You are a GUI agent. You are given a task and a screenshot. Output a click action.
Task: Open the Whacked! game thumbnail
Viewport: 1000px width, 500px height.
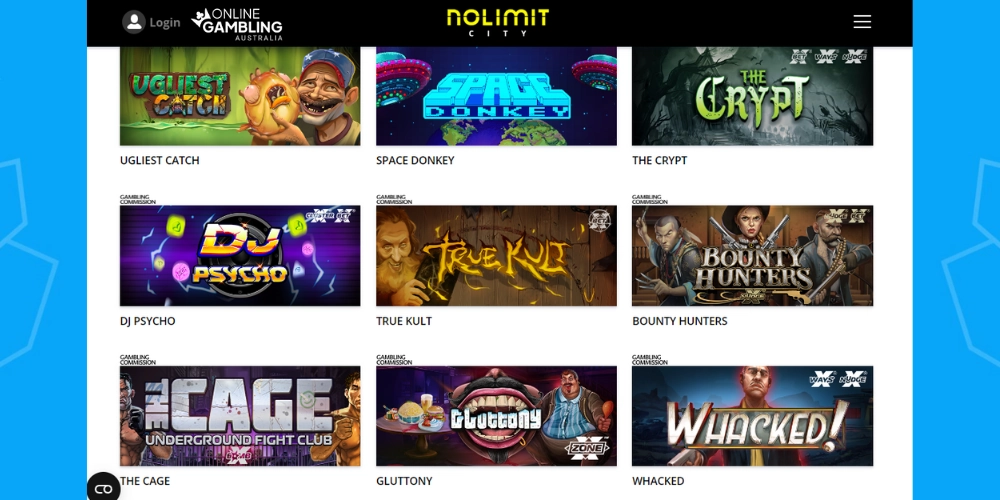753,416
